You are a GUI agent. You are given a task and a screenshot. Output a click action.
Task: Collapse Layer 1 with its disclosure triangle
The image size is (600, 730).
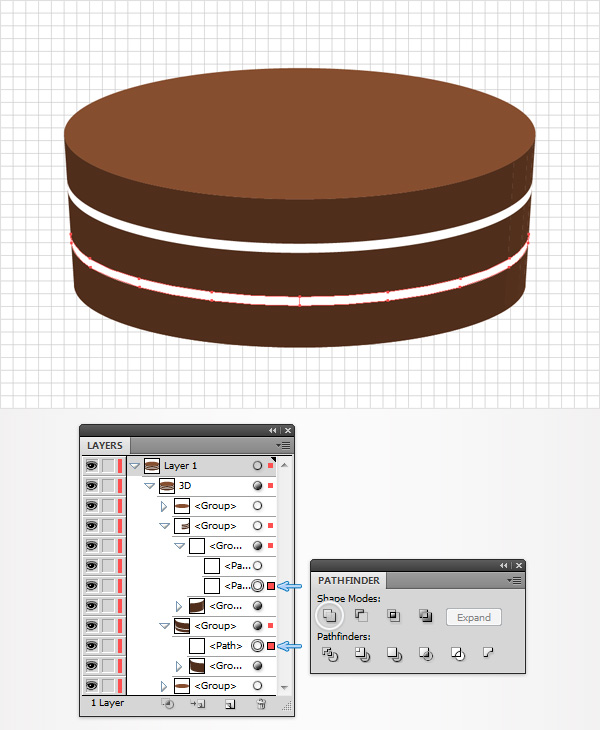click(x=135, y=466)
